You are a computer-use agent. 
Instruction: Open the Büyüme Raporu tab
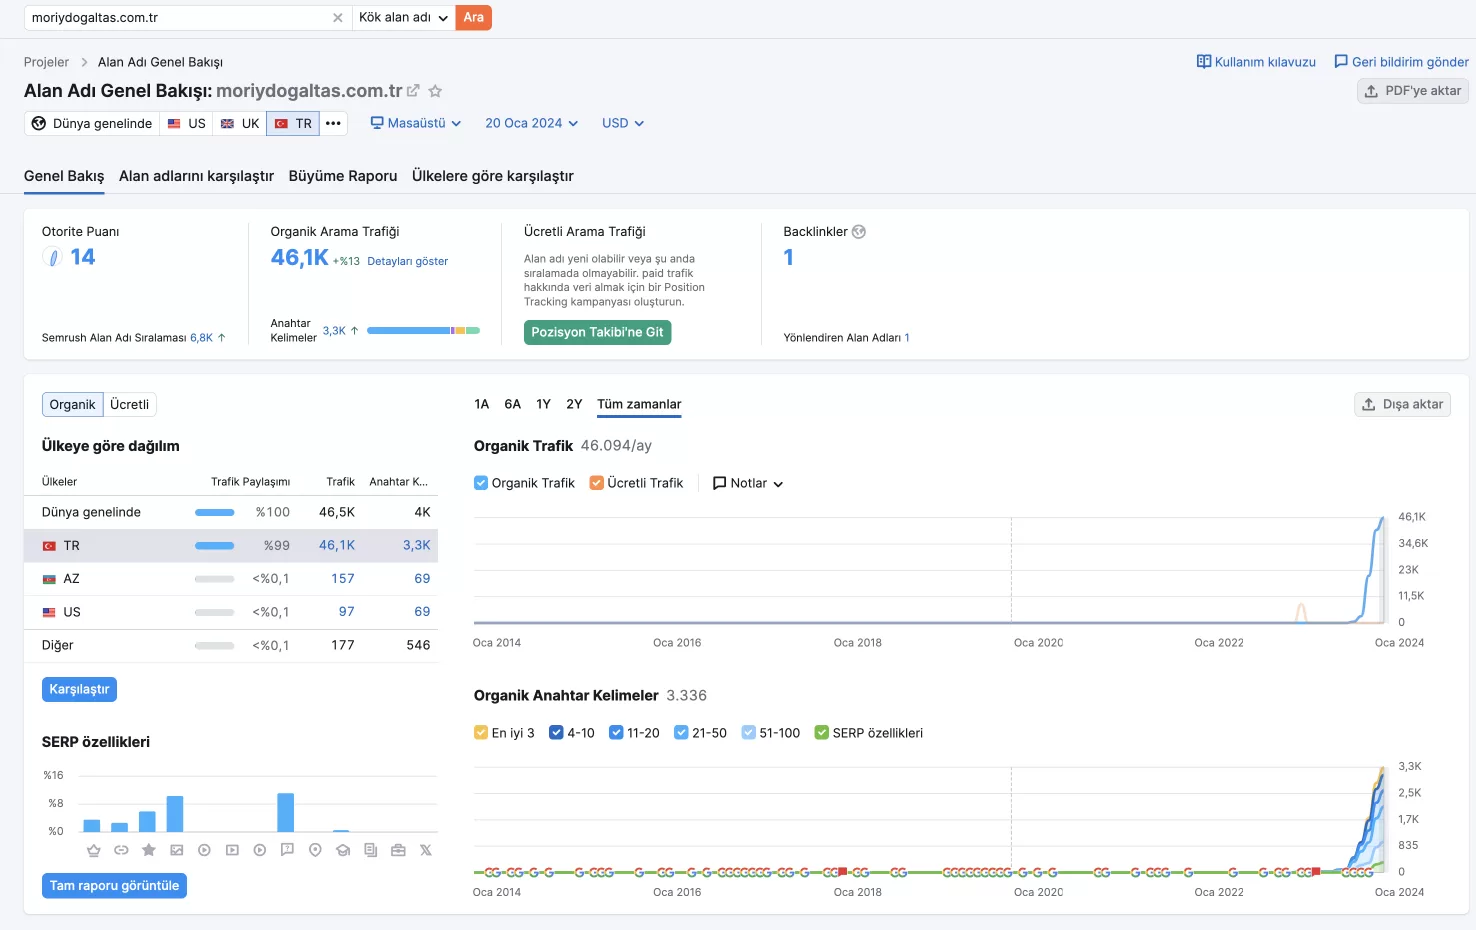(x=343, y=176)
